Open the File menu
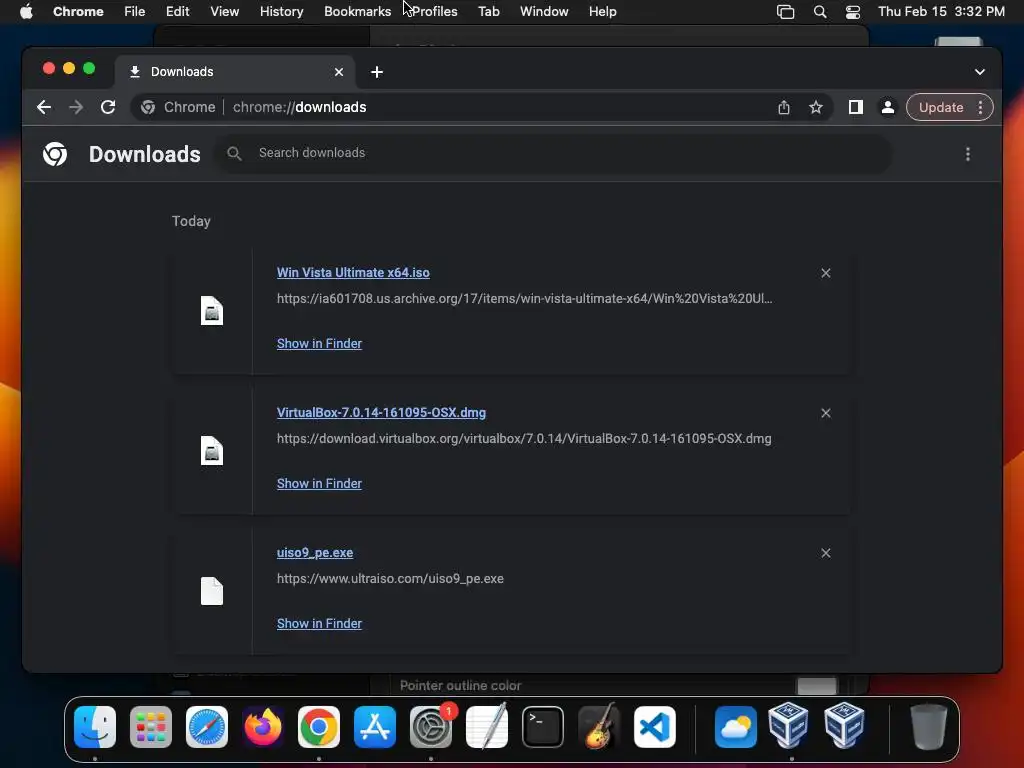The width and height of the screenshot is (1024, 768). coord(135,11)
